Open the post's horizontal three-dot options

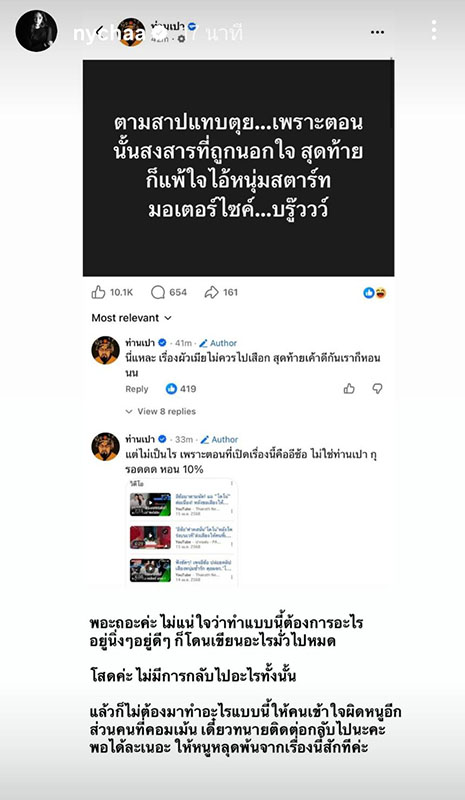tap(377, 32)
